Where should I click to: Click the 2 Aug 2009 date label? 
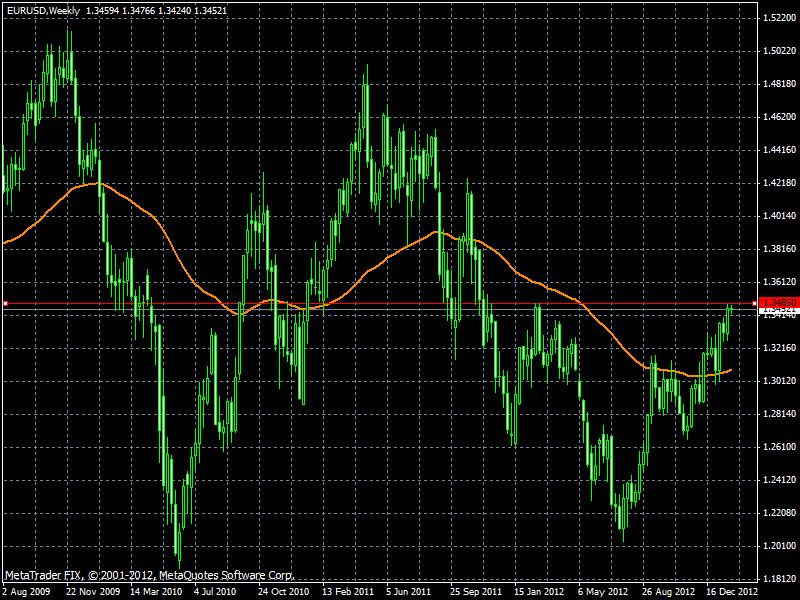pos(26,591)
